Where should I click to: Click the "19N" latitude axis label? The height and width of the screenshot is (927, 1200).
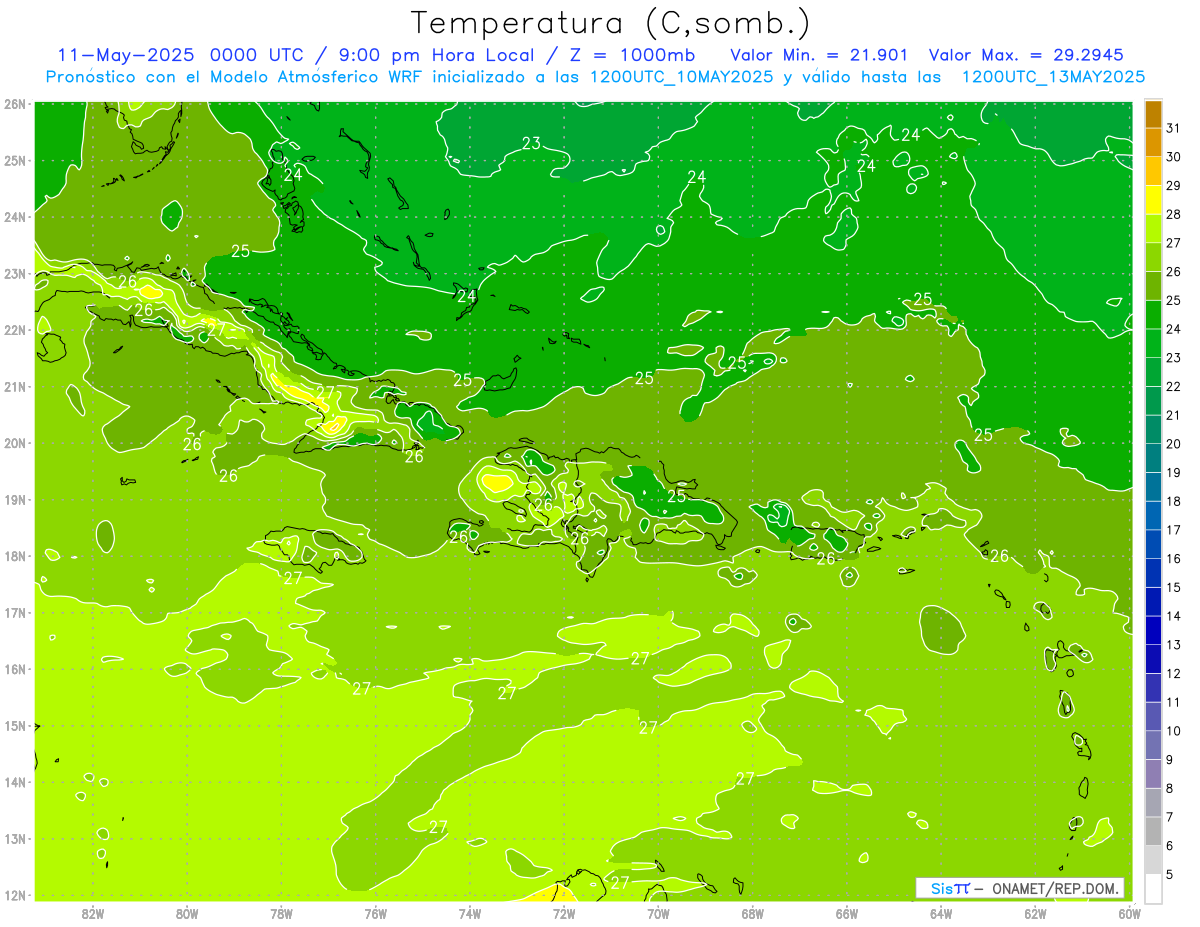15,500
